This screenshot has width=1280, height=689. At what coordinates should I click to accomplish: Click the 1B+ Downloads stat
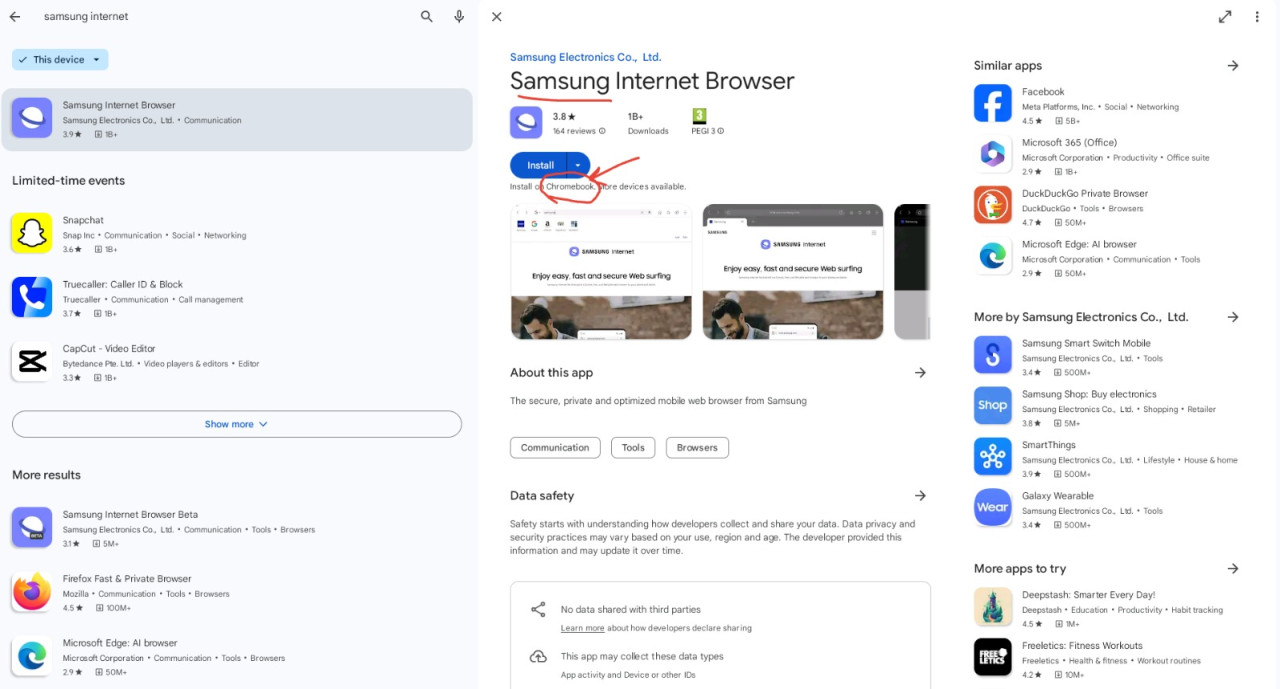point(648,123)
